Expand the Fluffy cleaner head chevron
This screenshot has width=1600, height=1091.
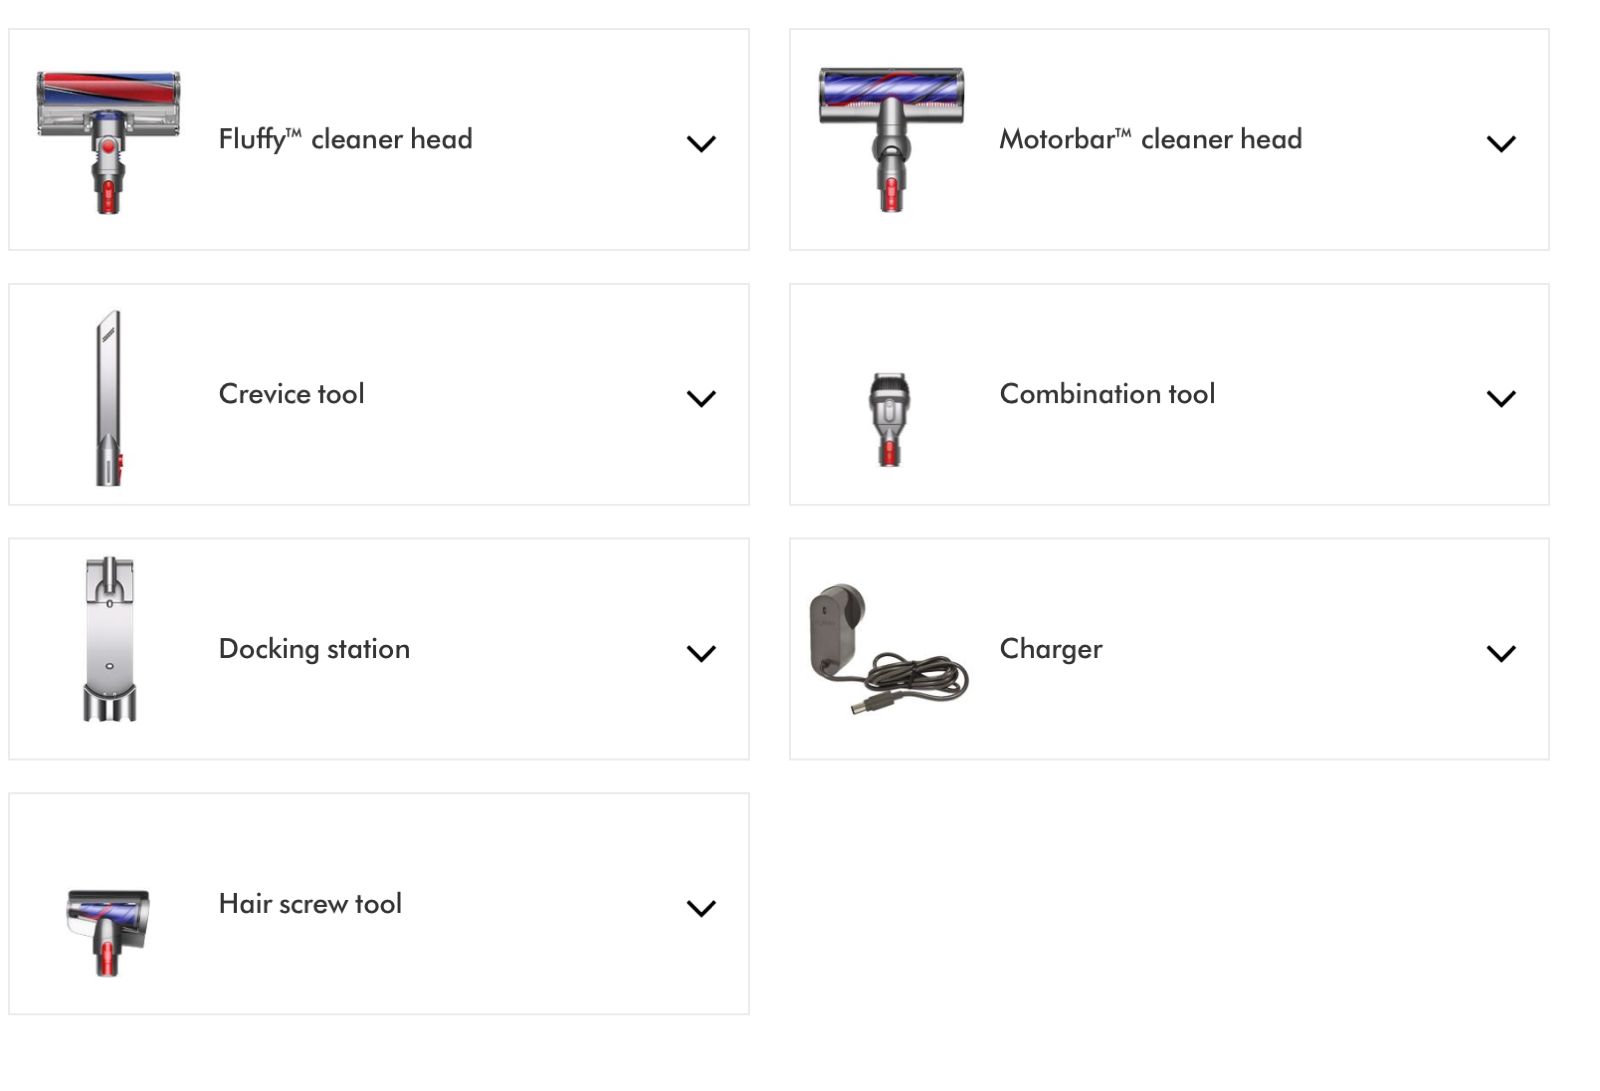[701, 144]
